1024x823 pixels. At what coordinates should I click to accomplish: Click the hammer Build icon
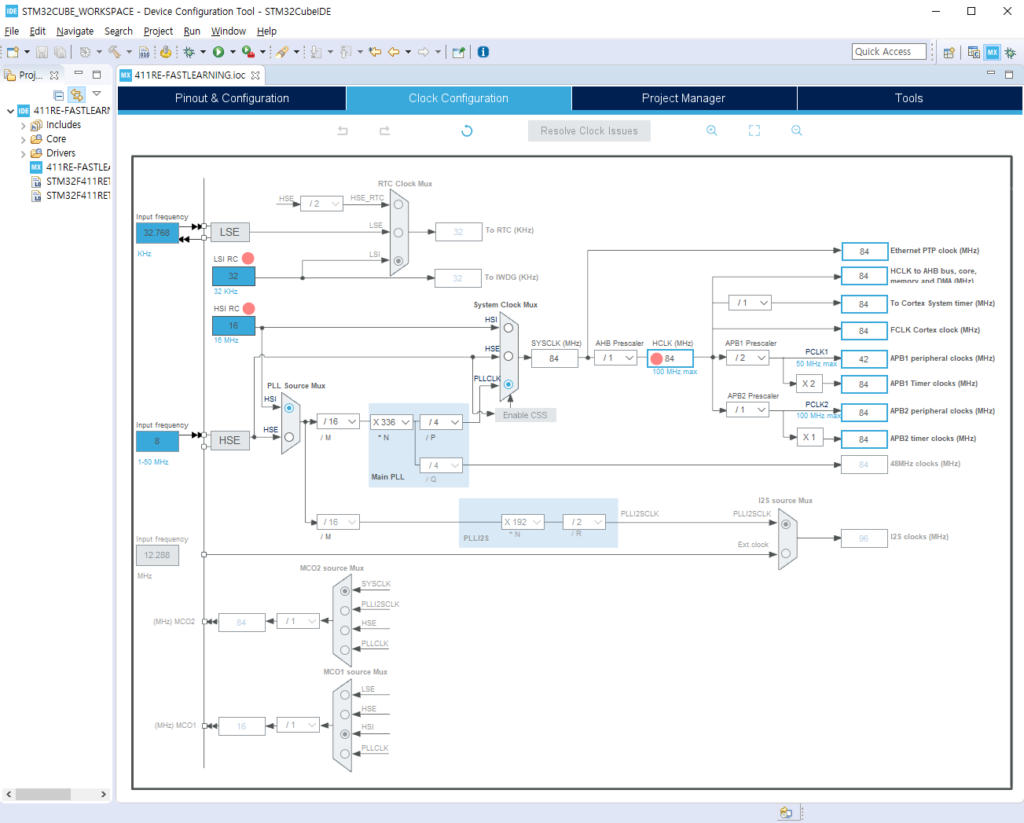pos(115,52)
